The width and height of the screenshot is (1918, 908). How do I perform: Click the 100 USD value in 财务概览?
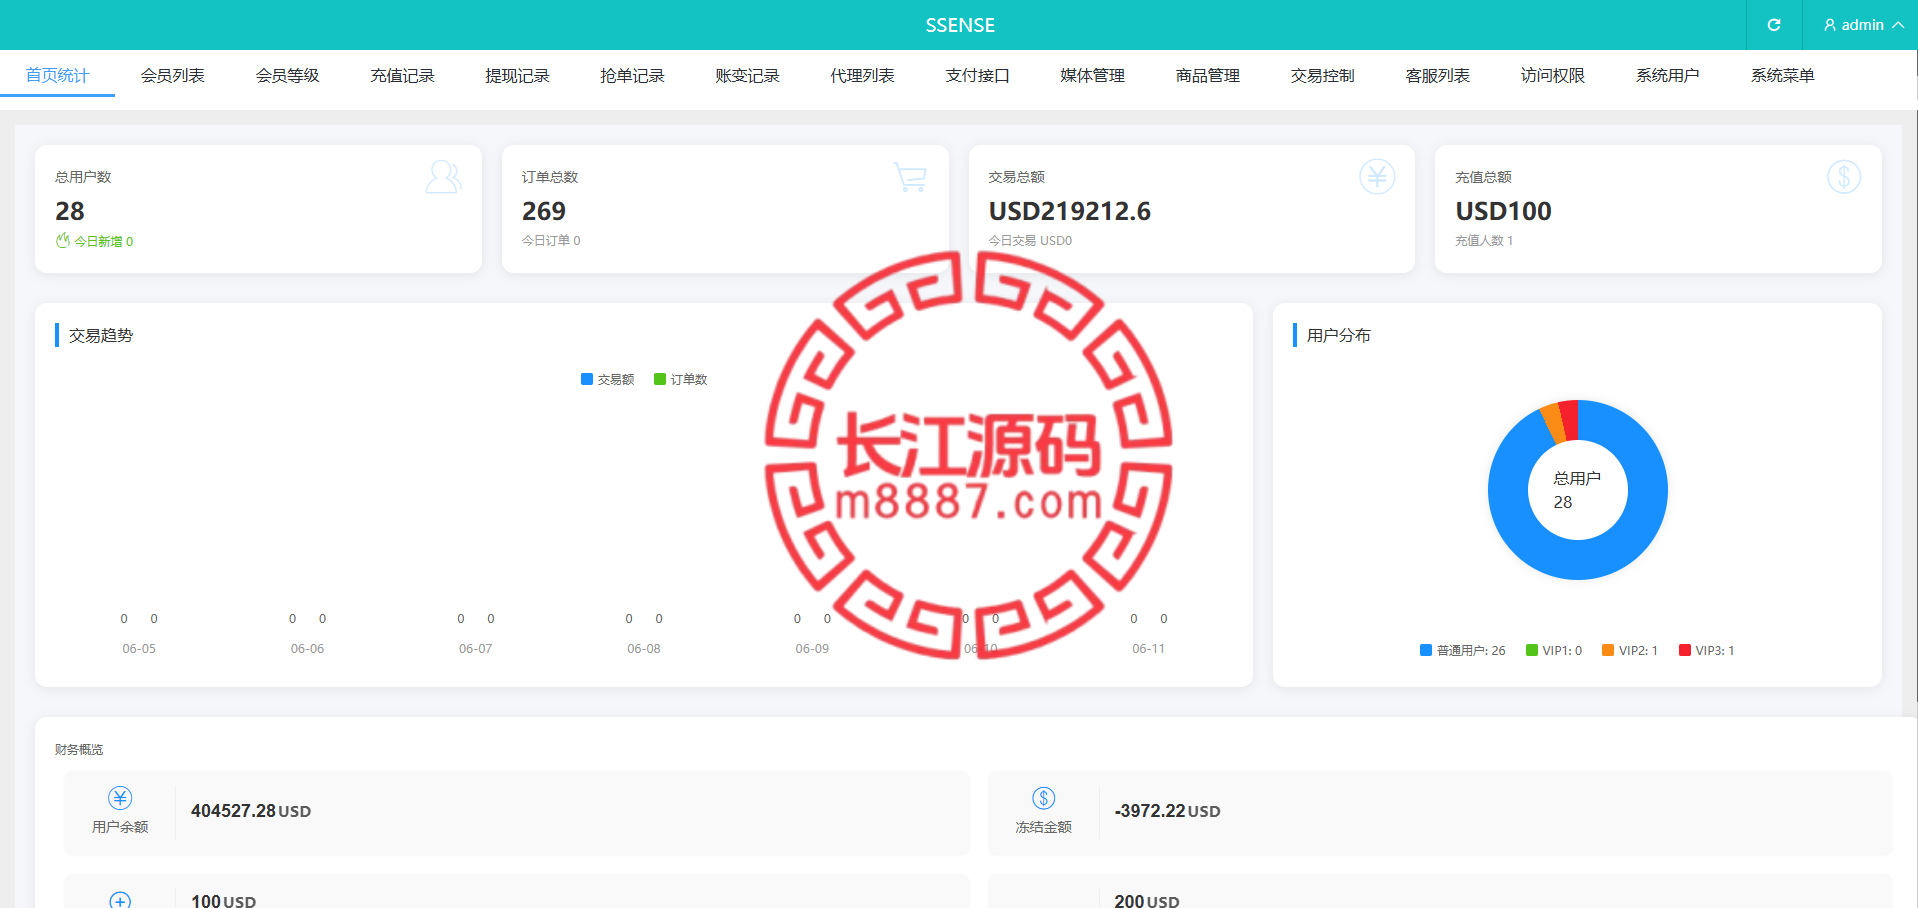(x=223, y=901)
